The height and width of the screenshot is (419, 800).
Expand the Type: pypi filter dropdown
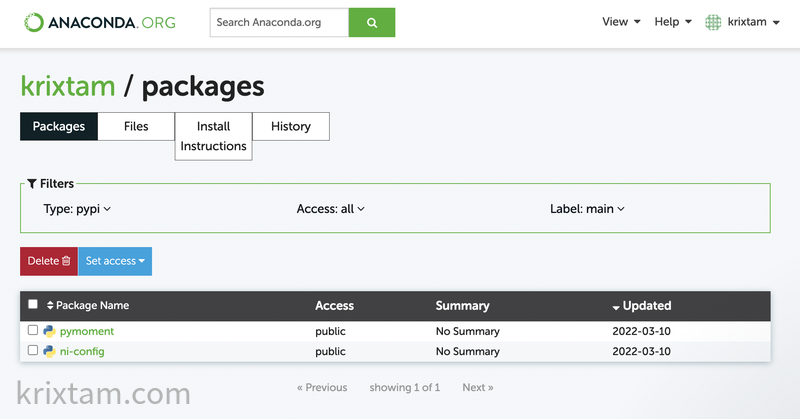point(77,209)
